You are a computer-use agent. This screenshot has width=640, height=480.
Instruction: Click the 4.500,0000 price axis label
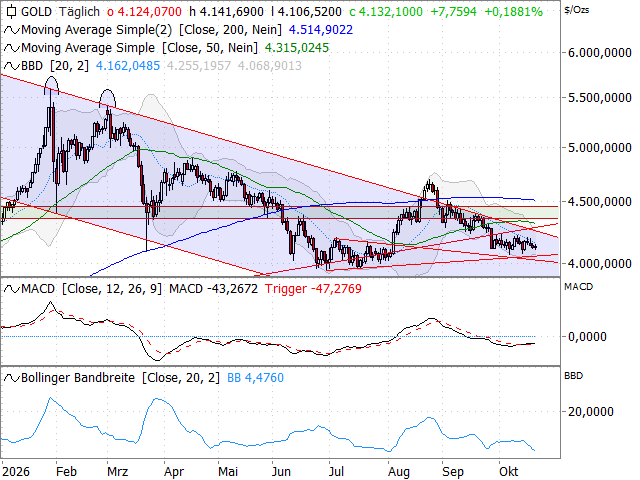[x=600, y=202]
